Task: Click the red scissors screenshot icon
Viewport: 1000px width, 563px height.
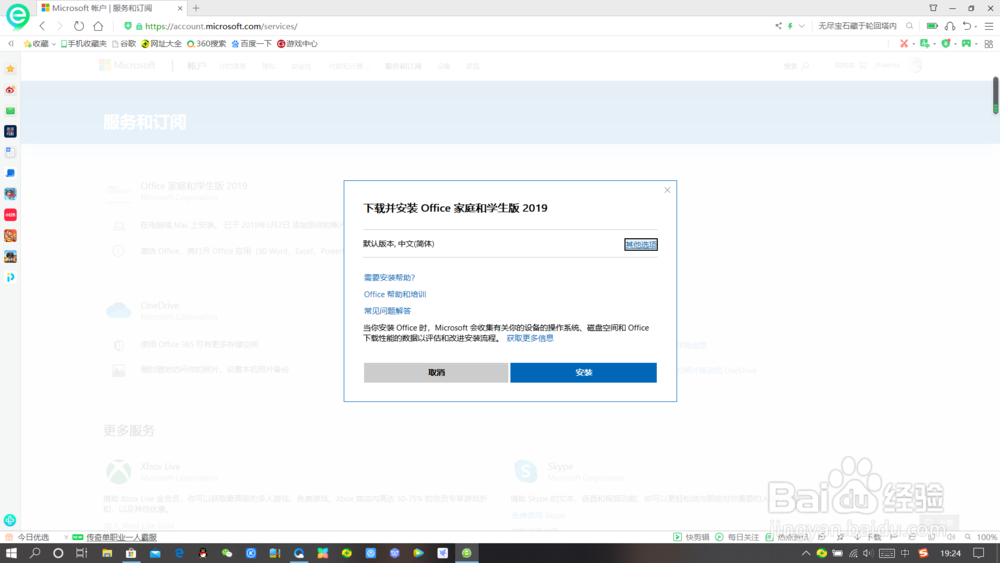Action: pos(904,43)
